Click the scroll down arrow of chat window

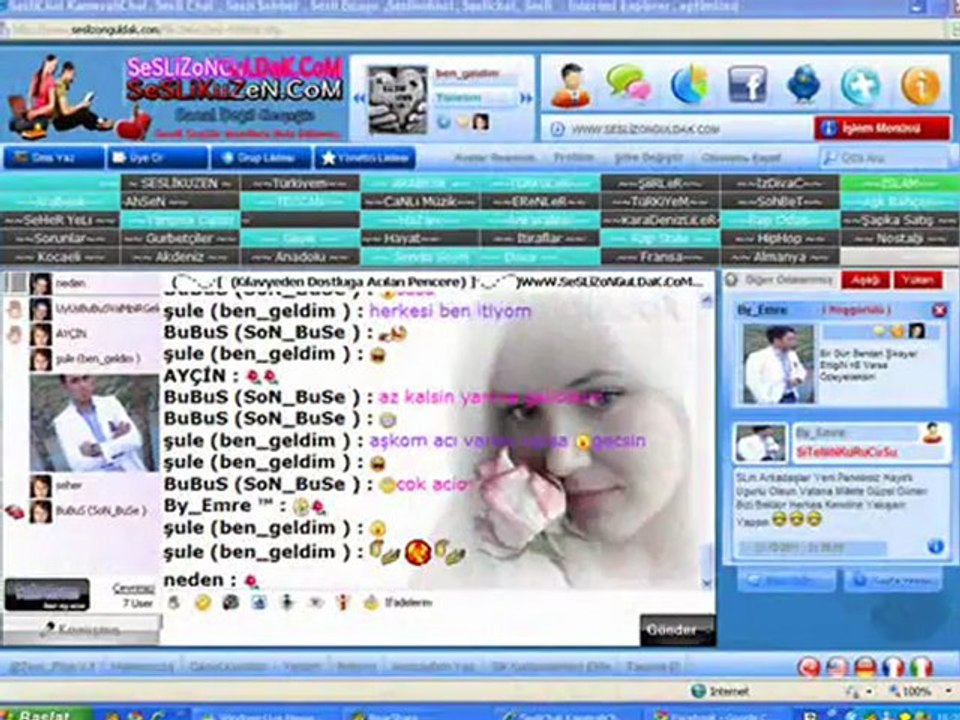point(707,583)
